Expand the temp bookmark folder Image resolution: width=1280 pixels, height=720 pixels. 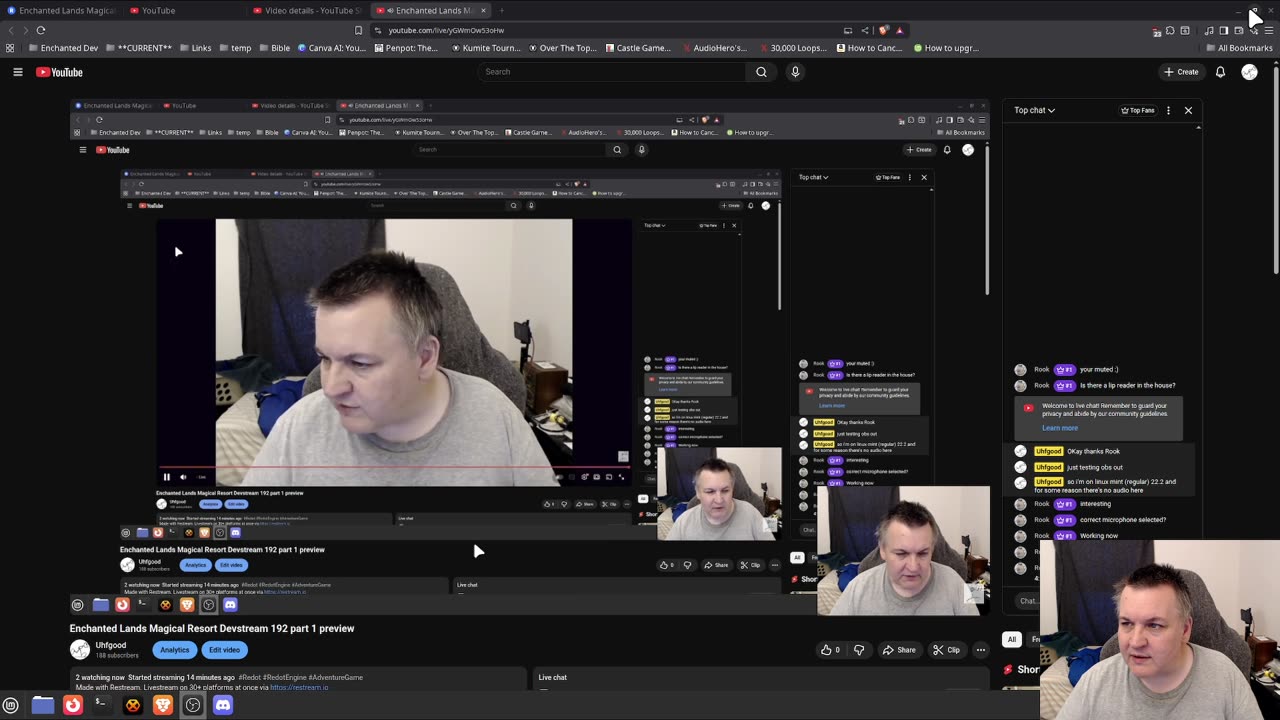coord(234,48)
